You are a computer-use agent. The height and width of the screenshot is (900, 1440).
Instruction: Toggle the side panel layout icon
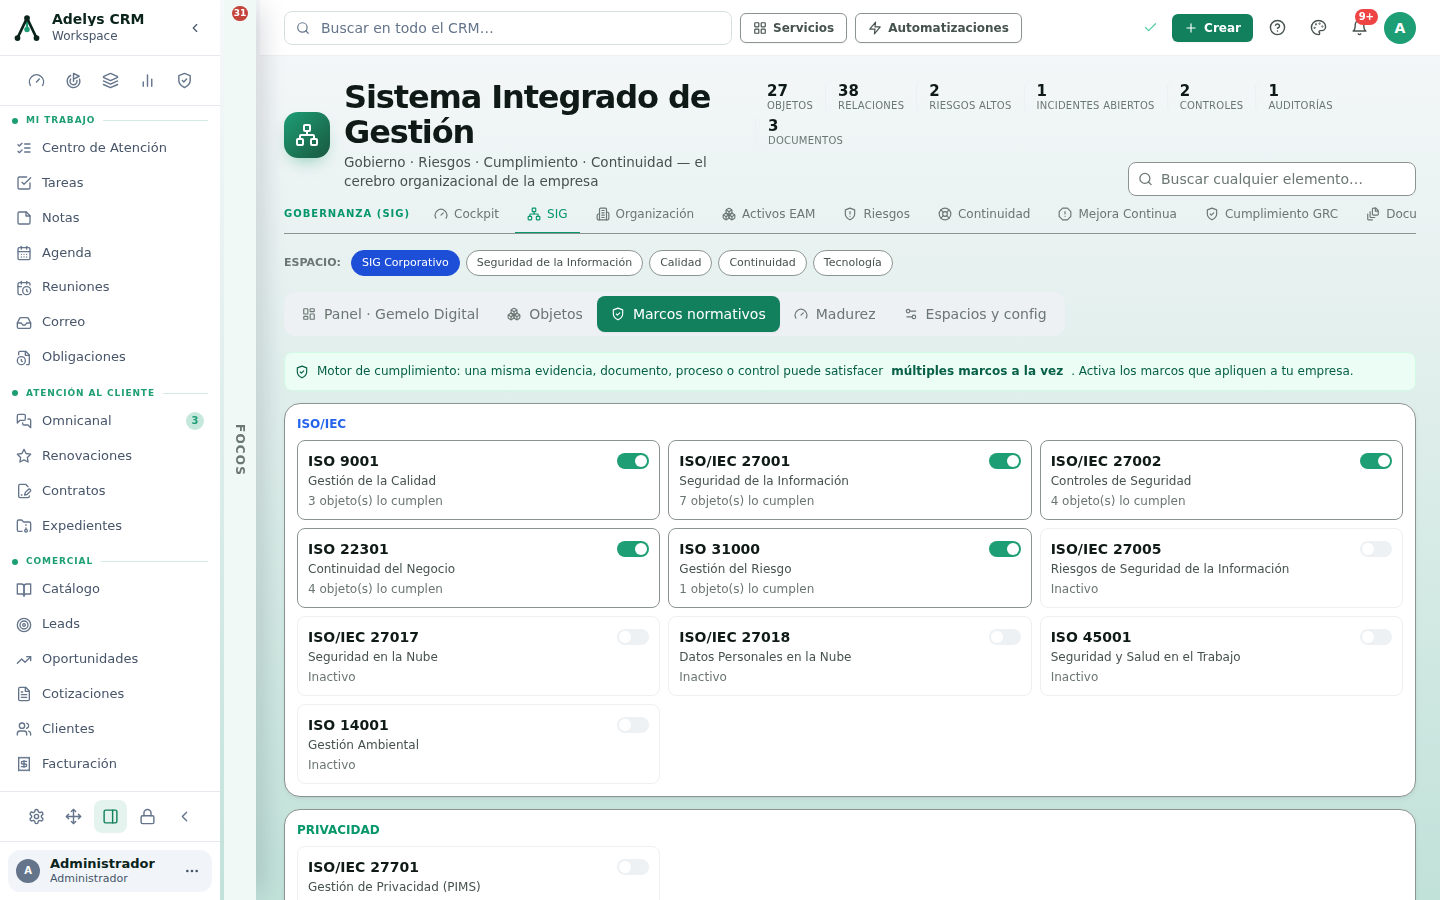tap(111, 817)
